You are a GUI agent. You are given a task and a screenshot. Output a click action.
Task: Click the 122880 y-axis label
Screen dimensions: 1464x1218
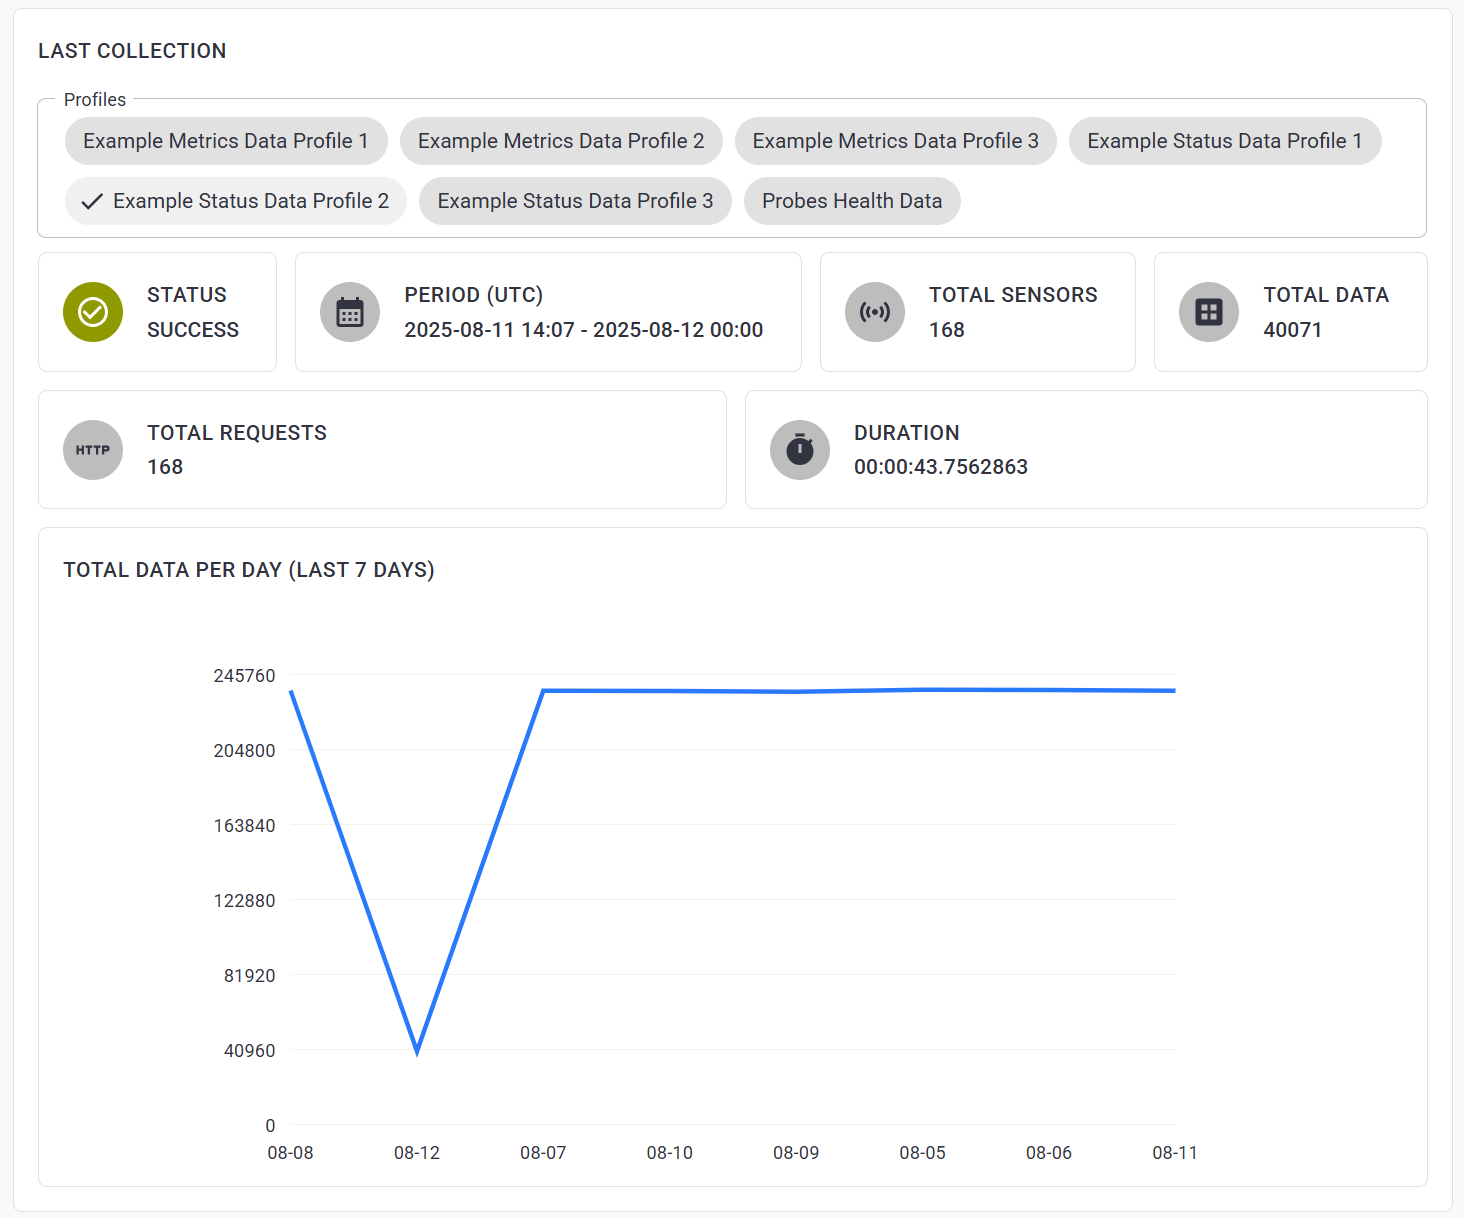pos(244,901)
